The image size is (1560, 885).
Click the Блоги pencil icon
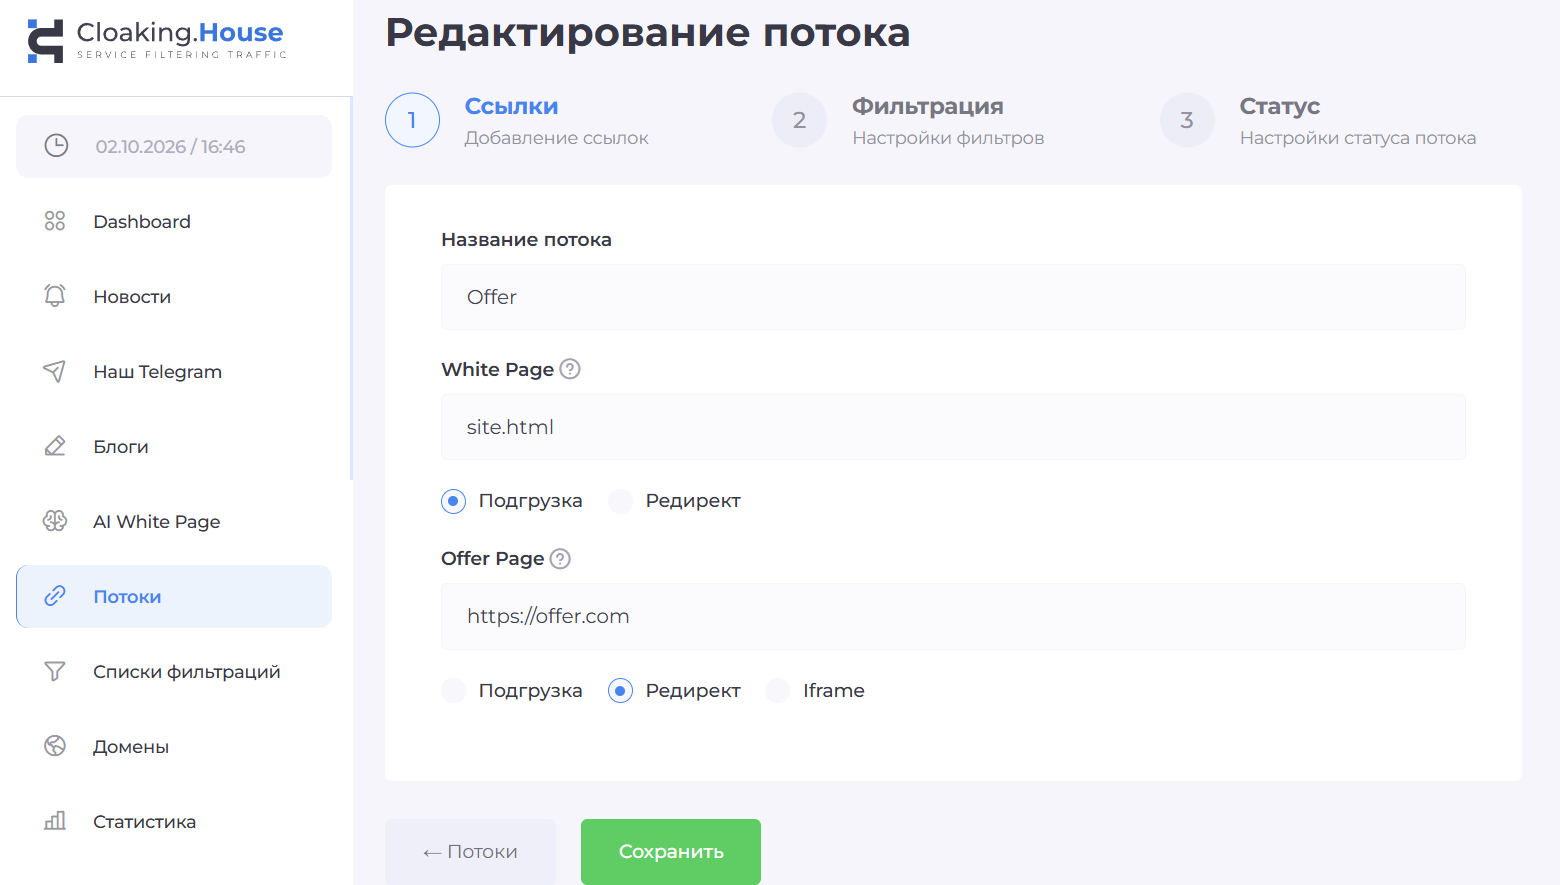click(55, 446)
